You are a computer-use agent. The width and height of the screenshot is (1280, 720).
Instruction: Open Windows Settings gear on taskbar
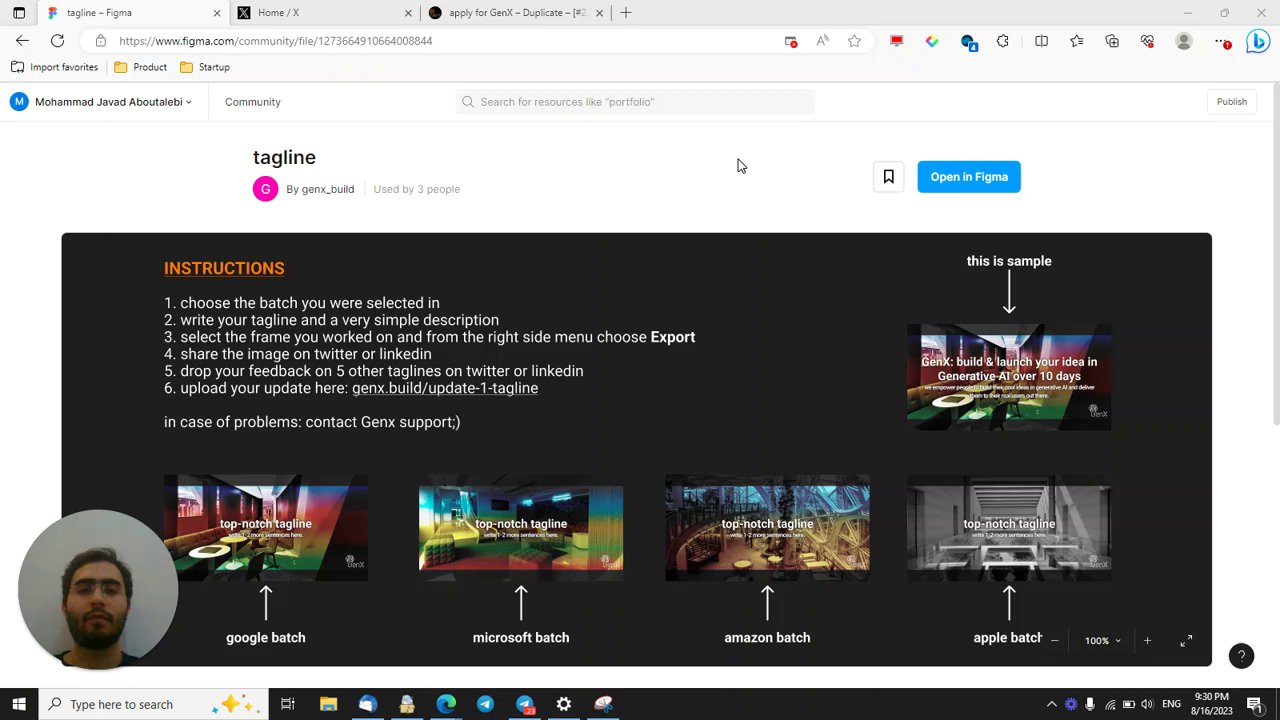coord(564,704)
